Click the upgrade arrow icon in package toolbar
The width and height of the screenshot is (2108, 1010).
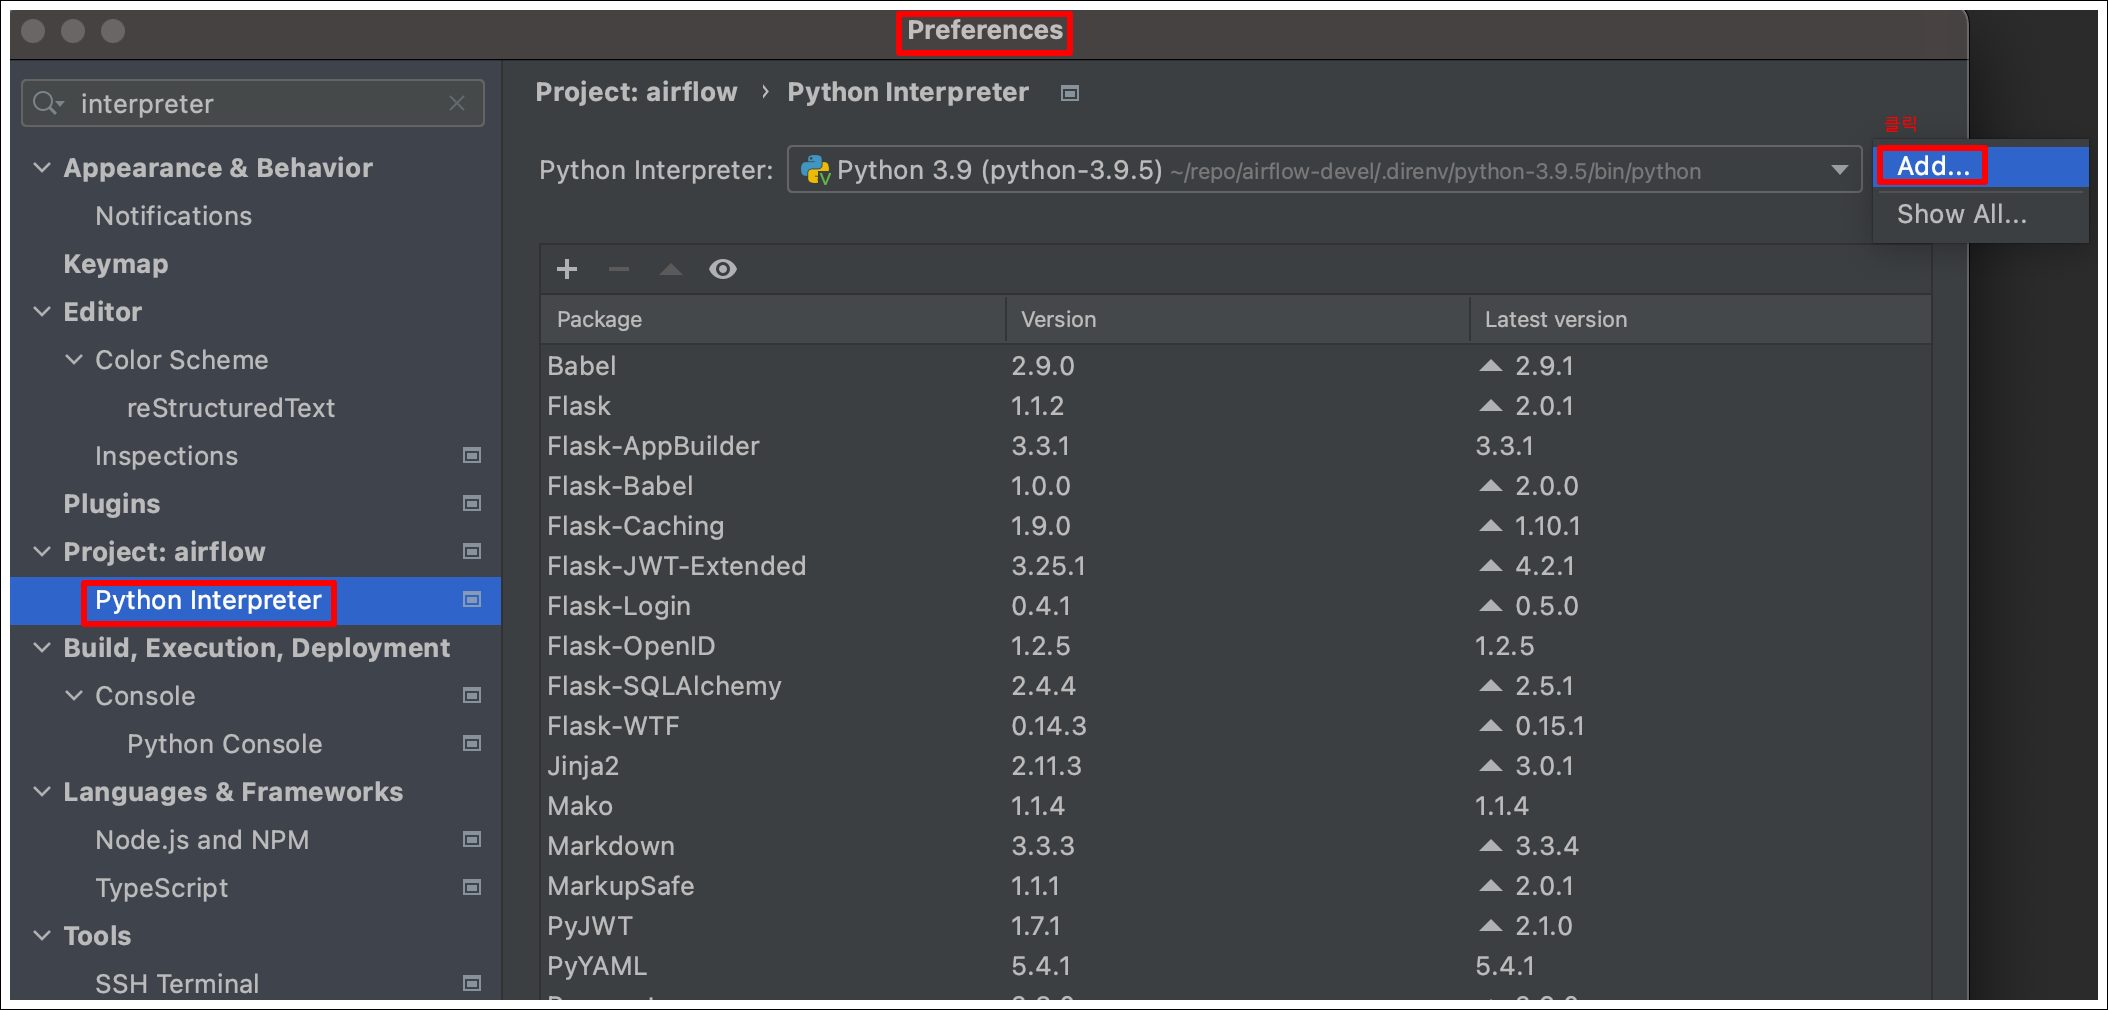coord(671,269)
